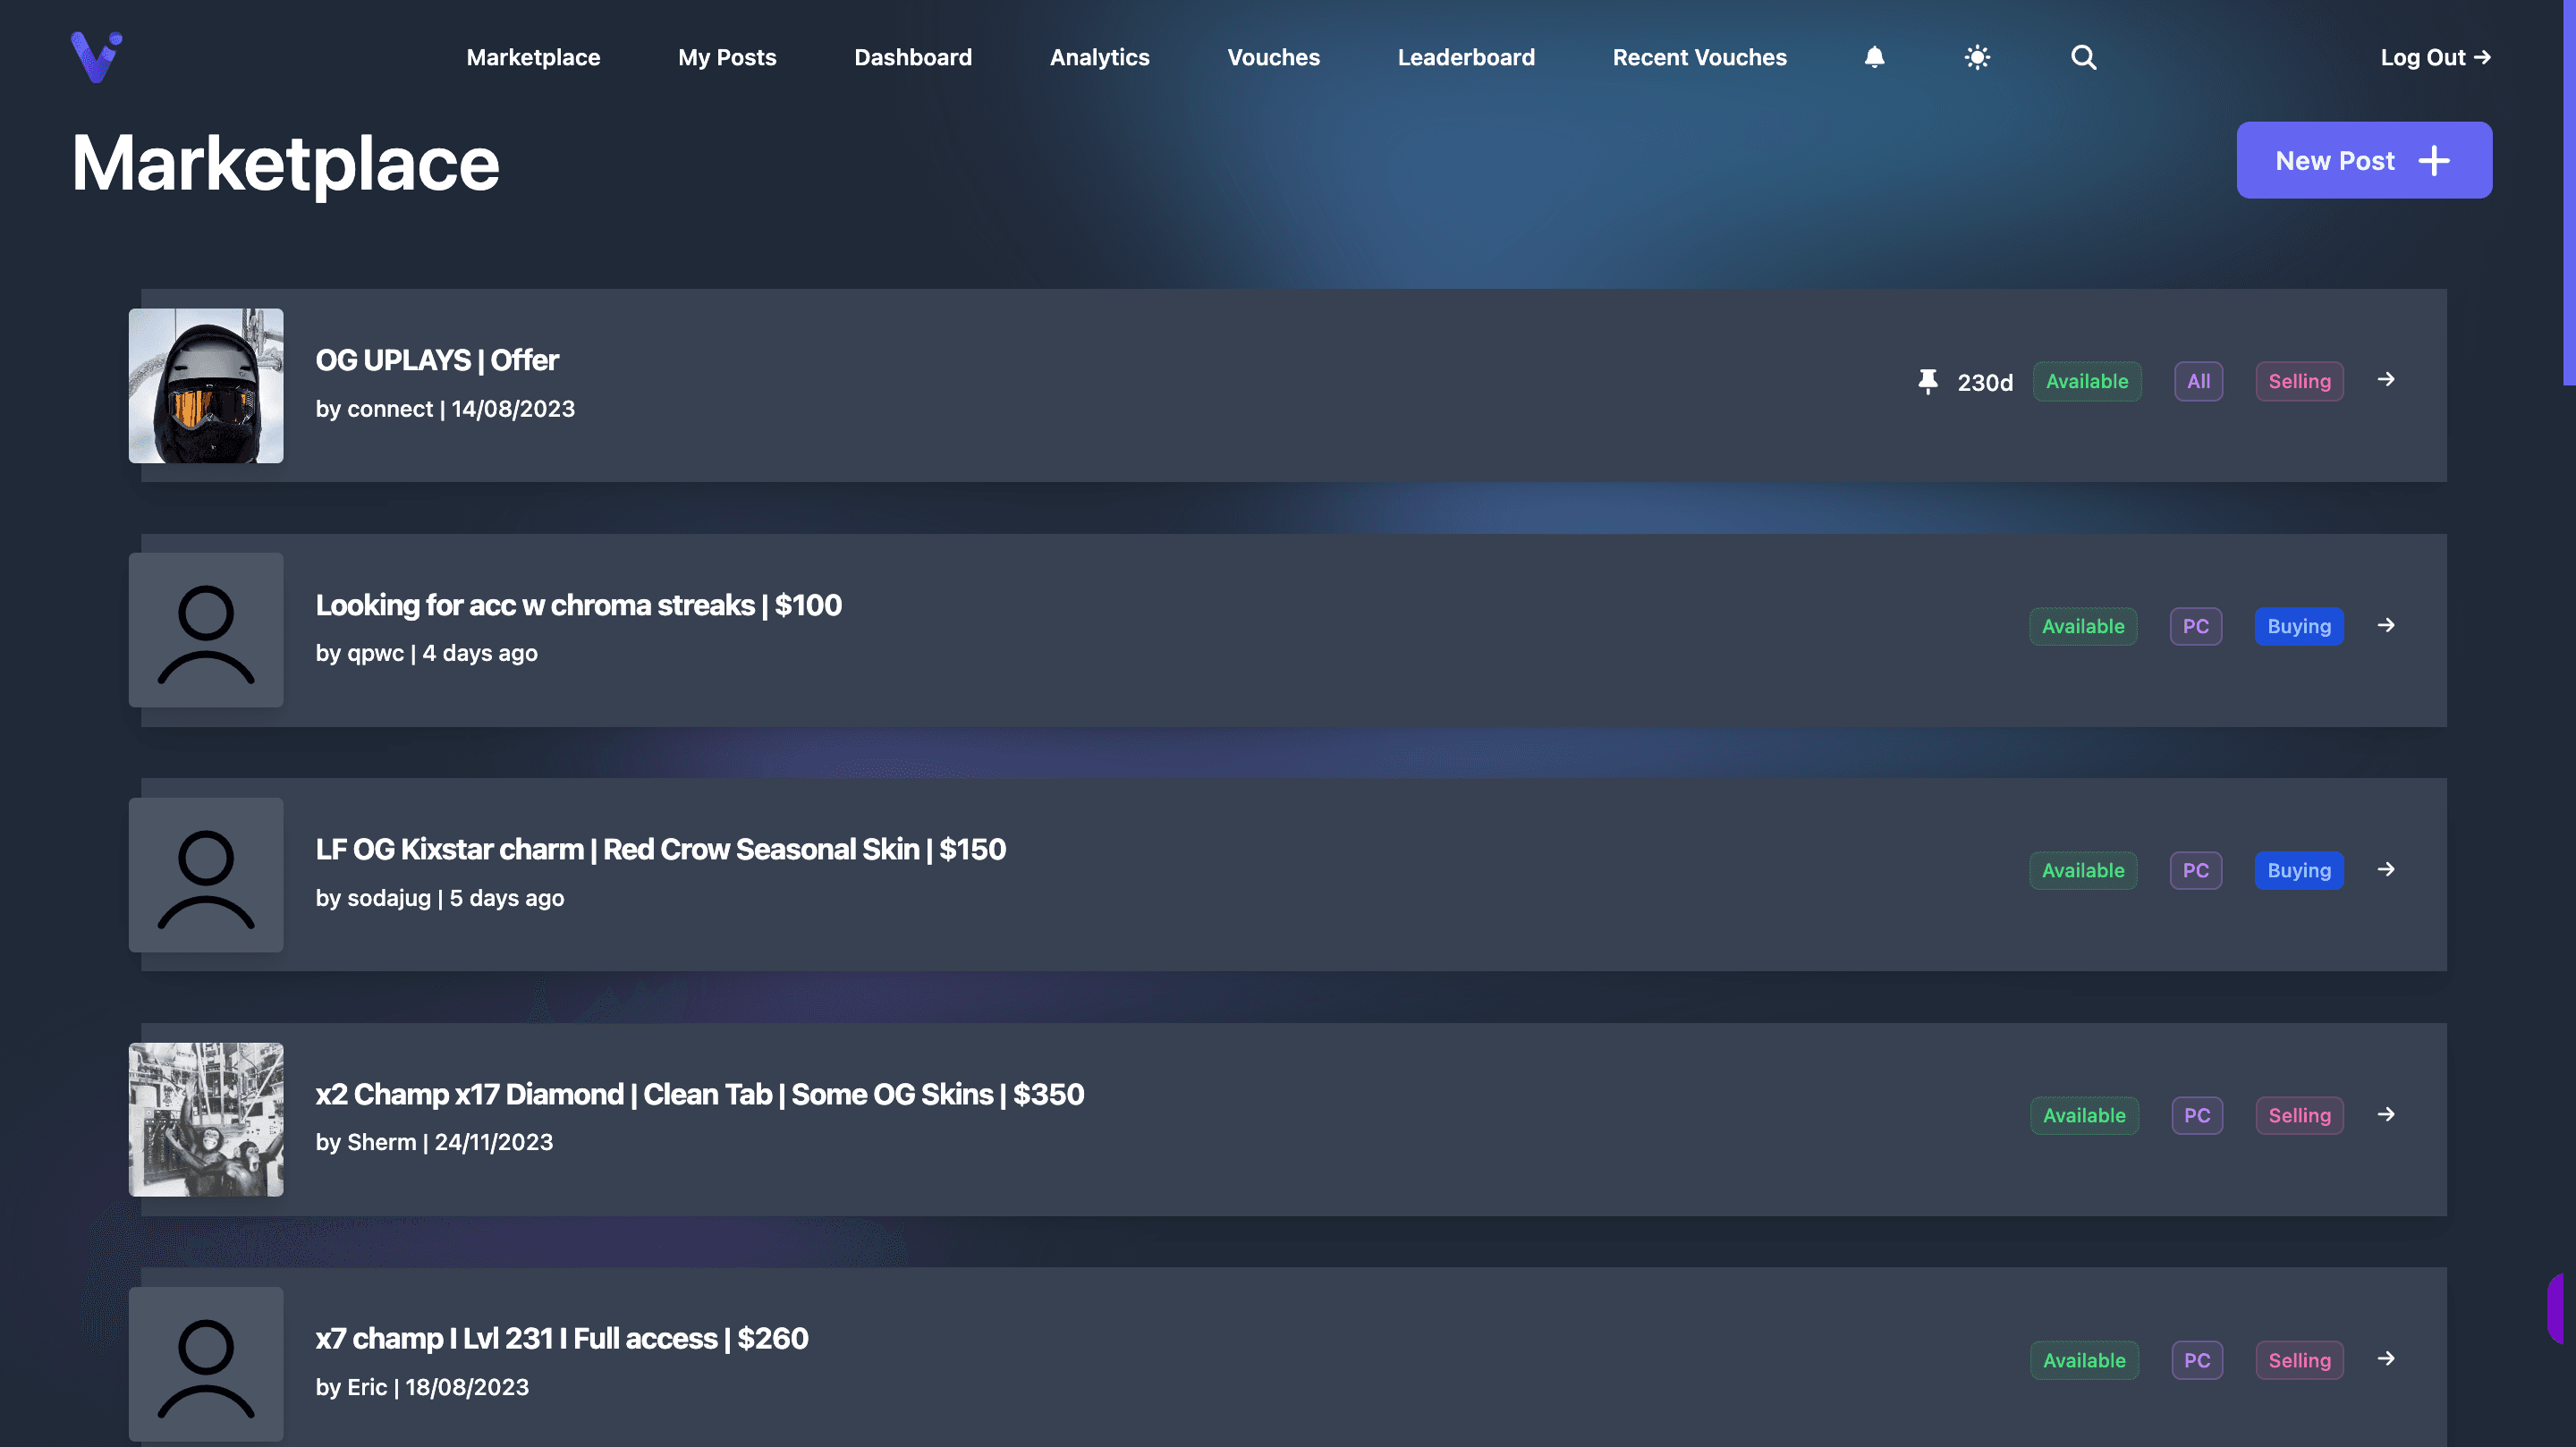The height and width of the screenshot is (1447, 2576).
Task: Click the purple V logo icon
Action: tap(96, 57)
